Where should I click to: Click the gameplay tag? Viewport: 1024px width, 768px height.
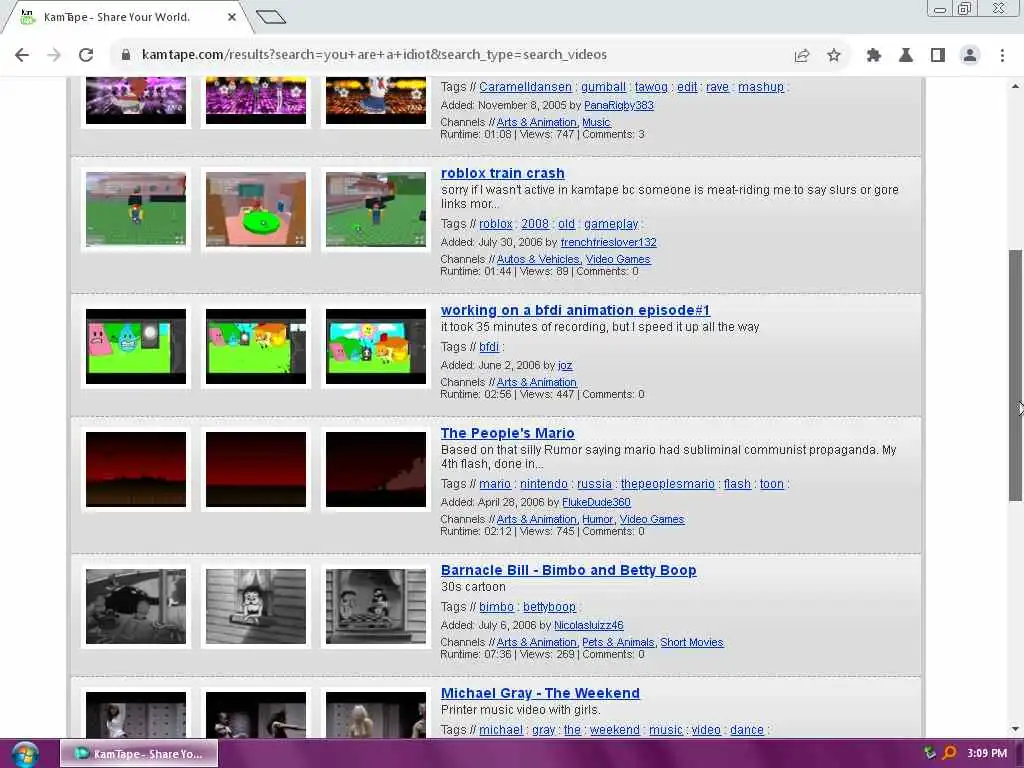click(x=611, y=224)
